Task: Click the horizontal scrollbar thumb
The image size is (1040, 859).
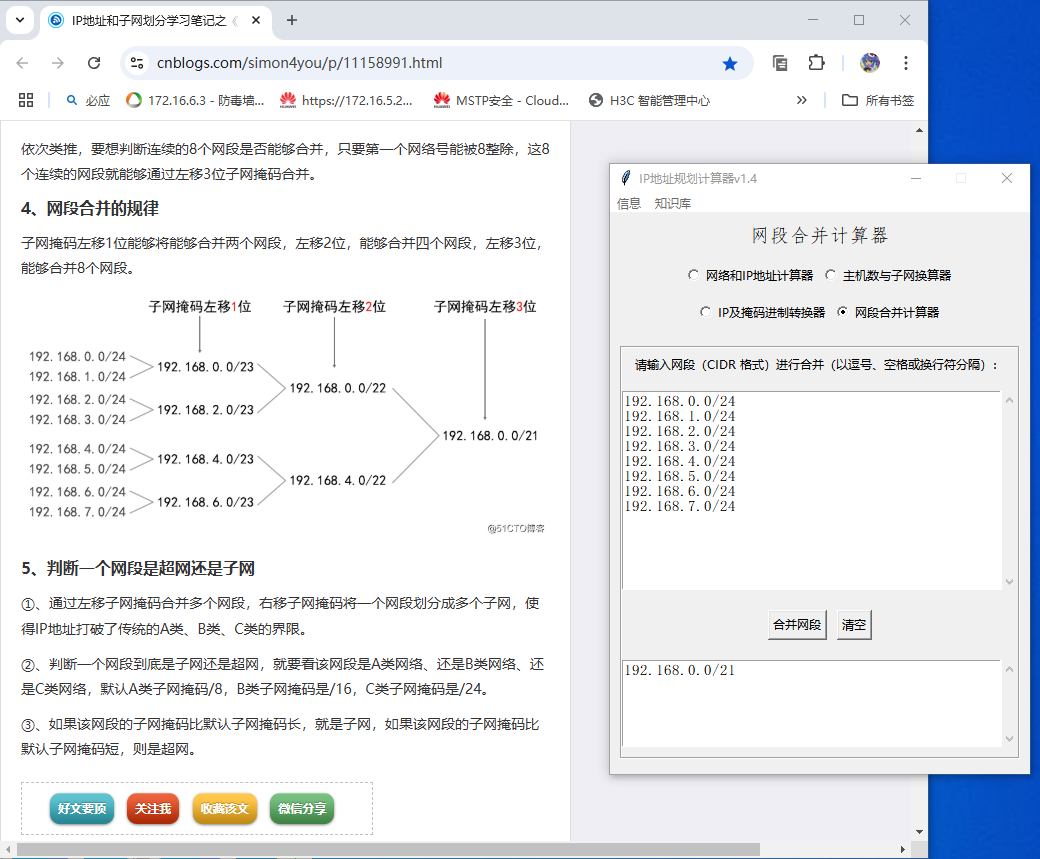Action: pyautogui.click(x=388, y=850)
